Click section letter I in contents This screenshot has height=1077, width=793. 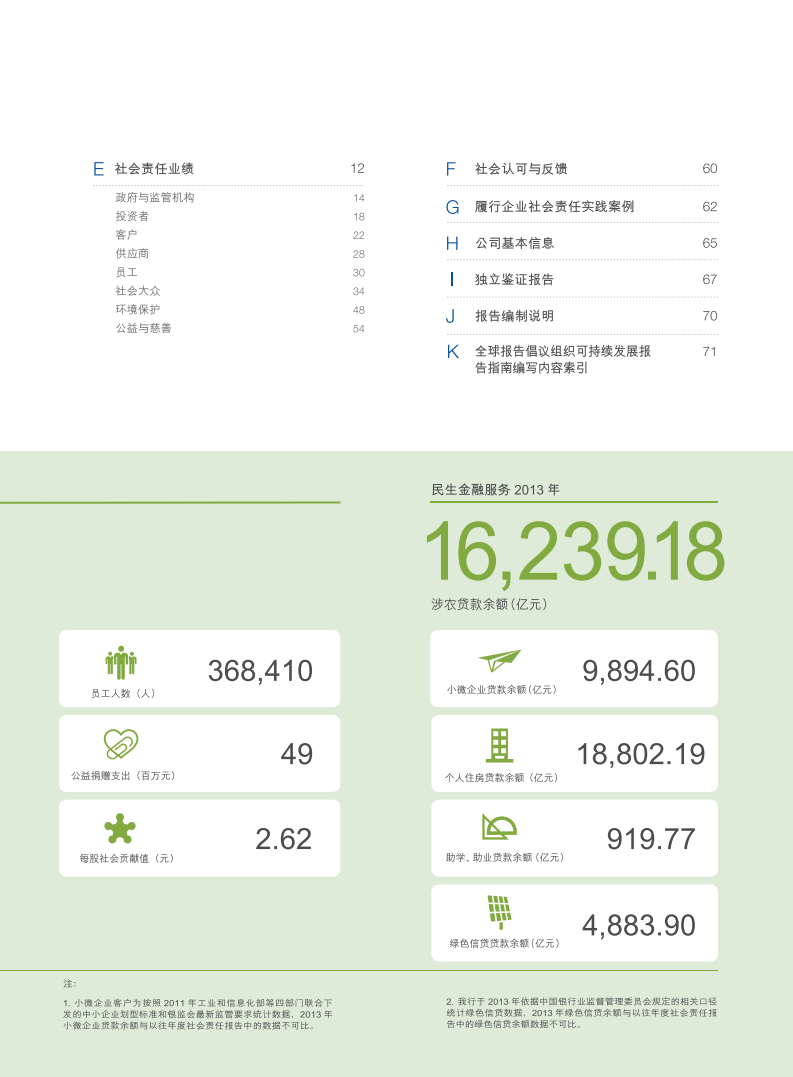click(x=451, y=279)
